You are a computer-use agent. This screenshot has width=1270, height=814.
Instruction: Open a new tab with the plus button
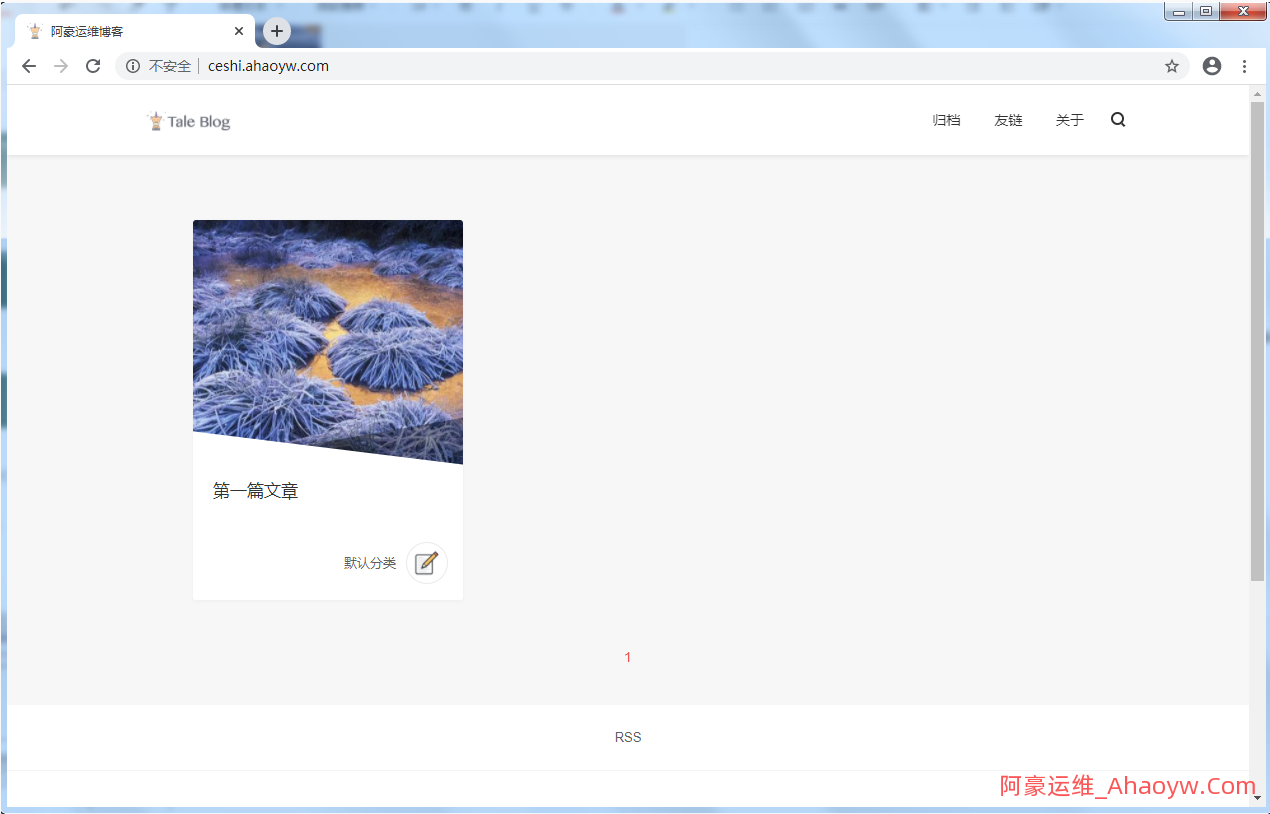(277, 31)
